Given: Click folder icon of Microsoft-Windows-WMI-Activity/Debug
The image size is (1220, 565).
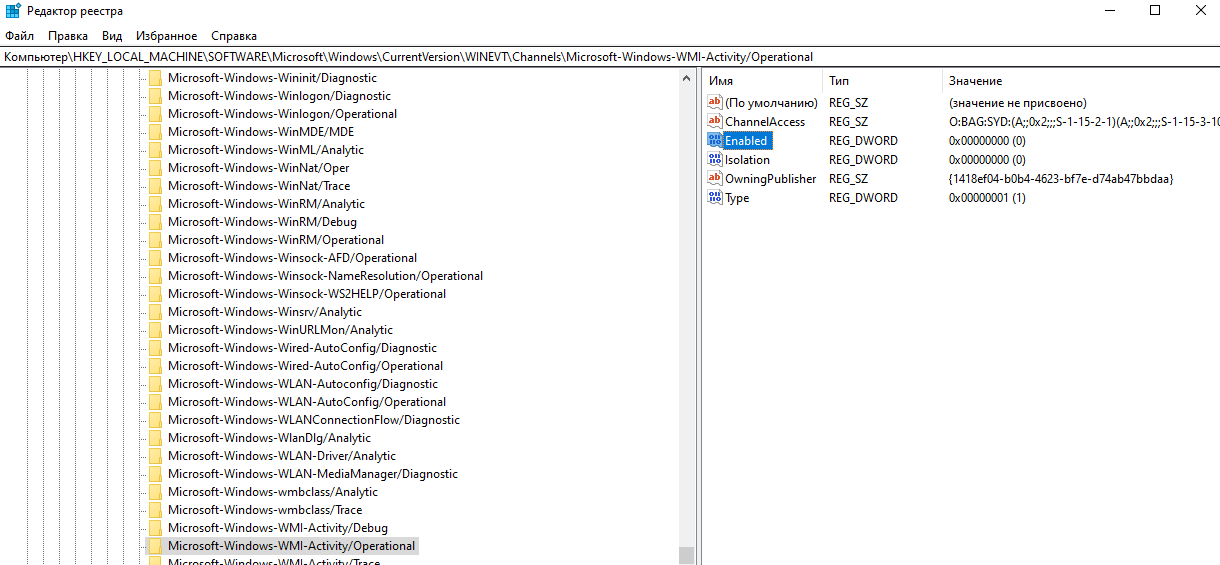Looking at the screenshot, I should [155, 528].
